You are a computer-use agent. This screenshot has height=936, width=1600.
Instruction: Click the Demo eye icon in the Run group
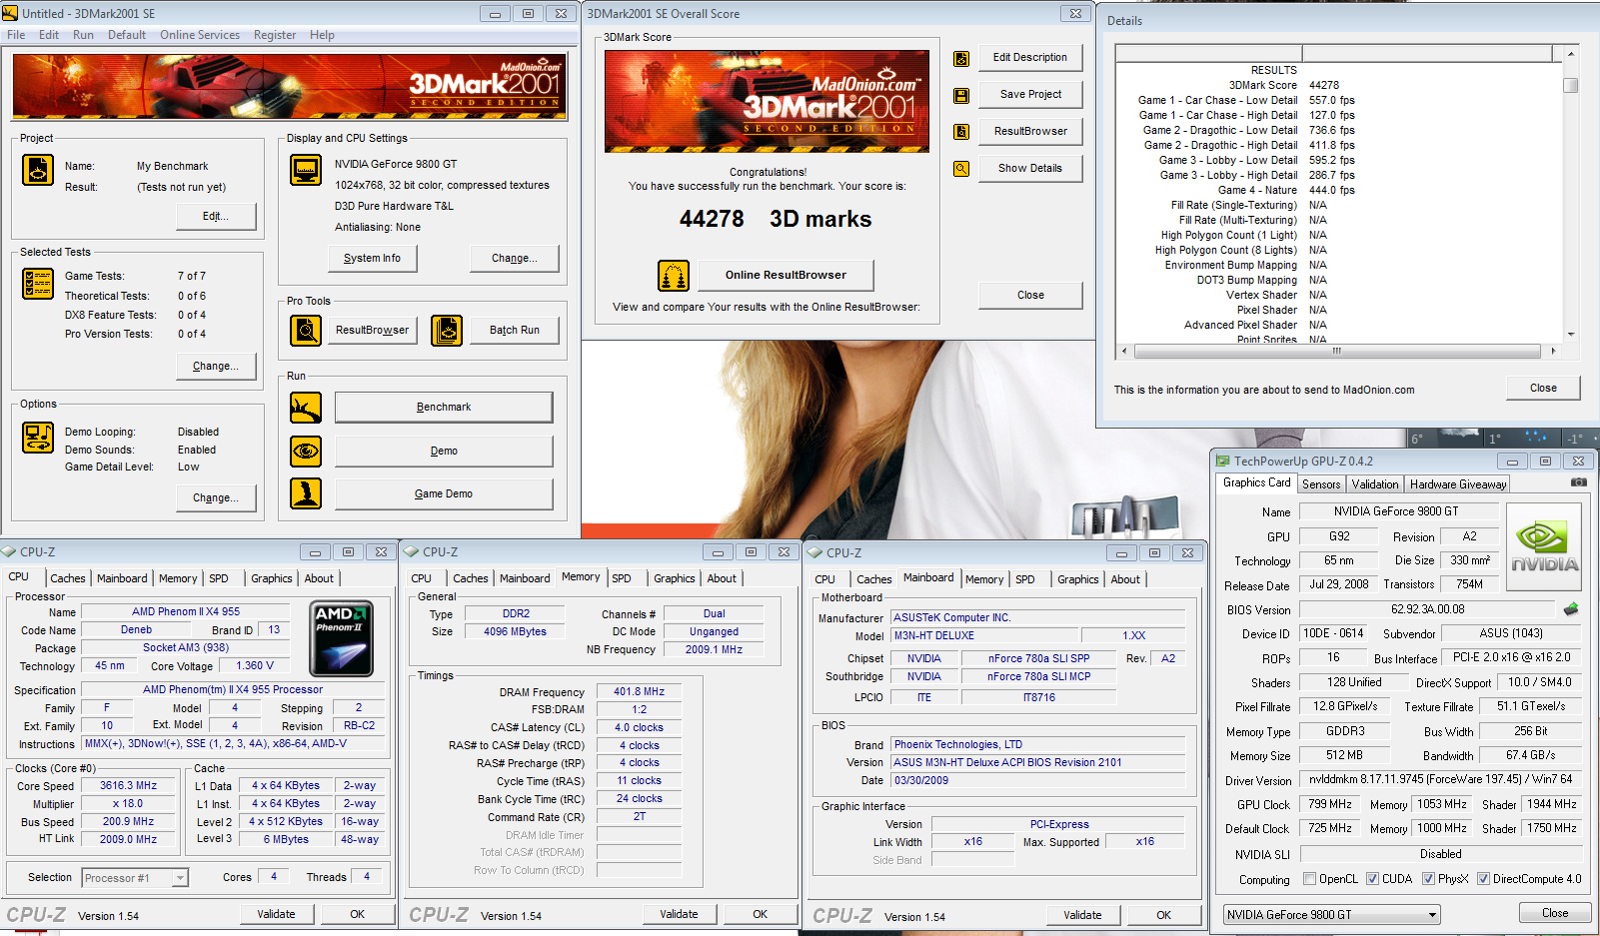306,451
